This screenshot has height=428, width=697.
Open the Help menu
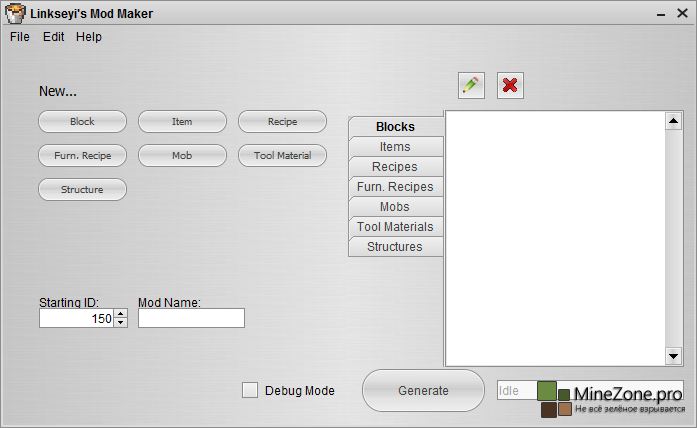coord(89,37)
